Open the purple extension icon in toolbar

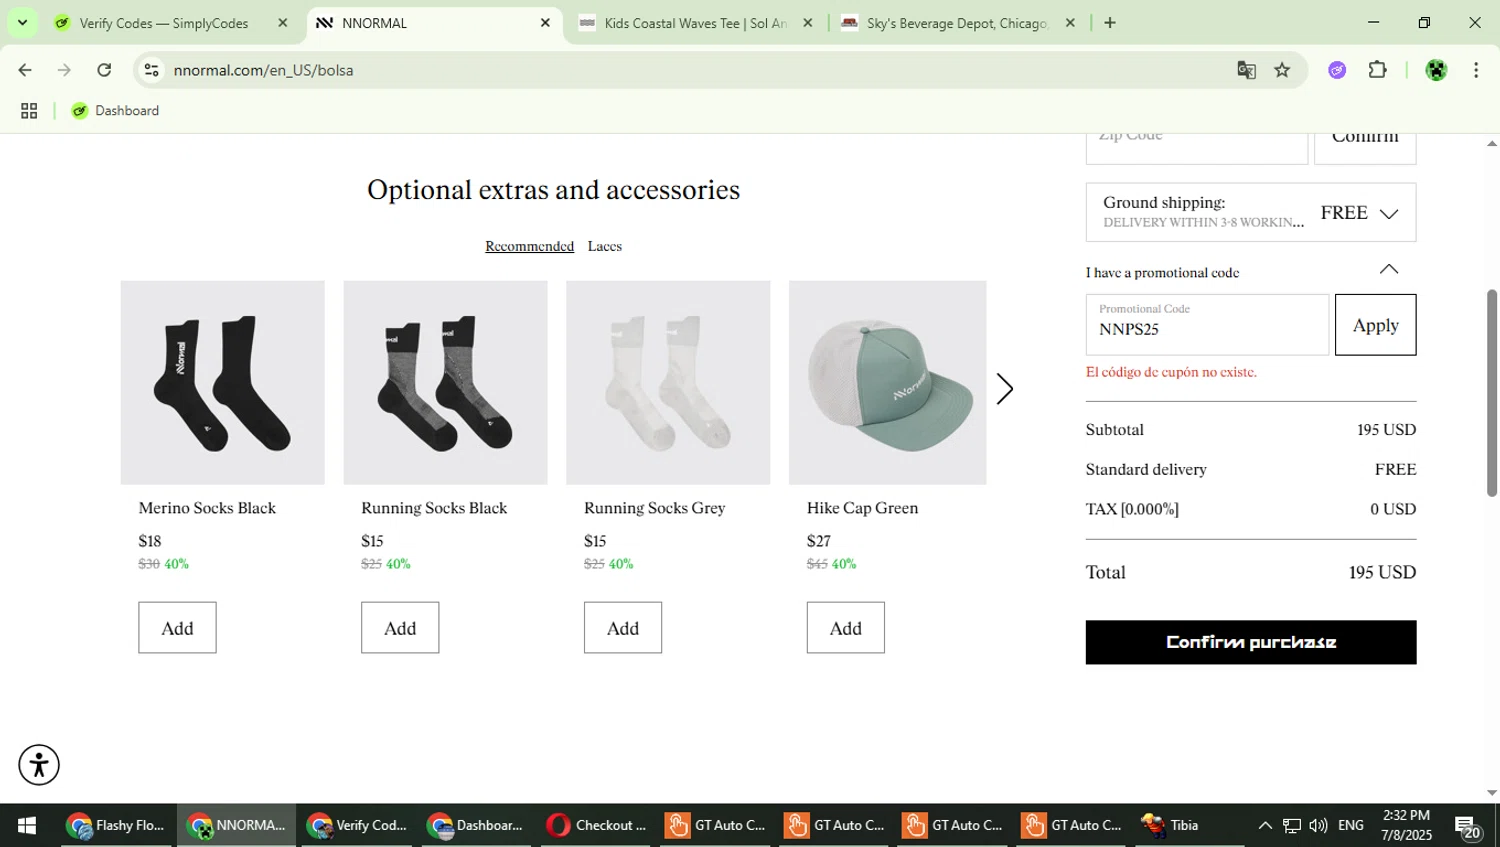coord(1337,70)
